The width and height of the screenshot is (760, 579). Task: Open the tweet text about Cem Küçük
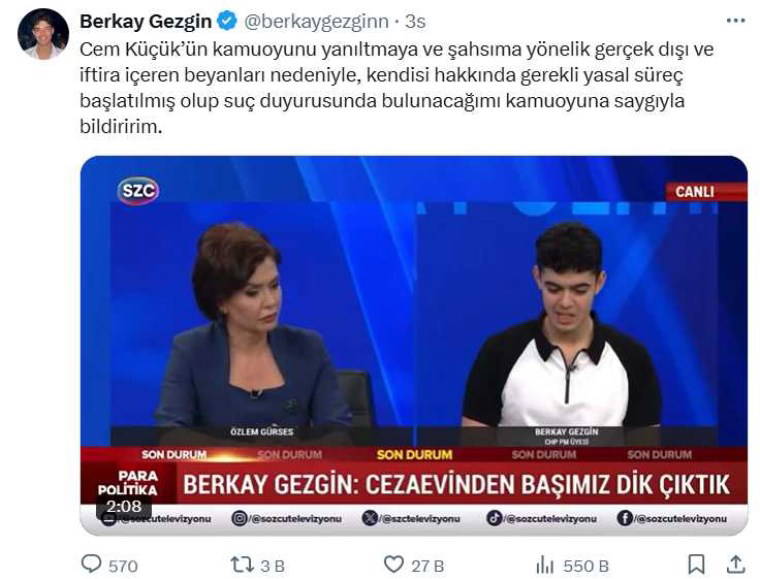[x=396, y=88]
